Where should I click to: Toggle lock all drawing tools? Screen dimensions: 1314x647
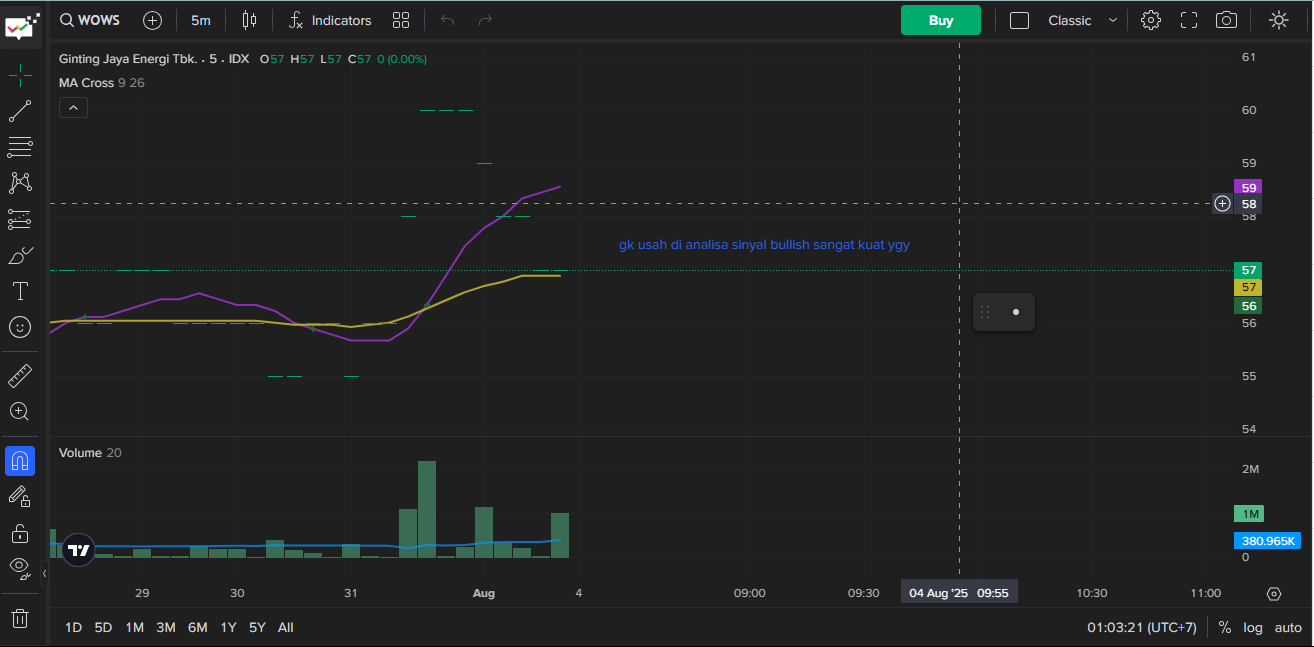(20, 532)
